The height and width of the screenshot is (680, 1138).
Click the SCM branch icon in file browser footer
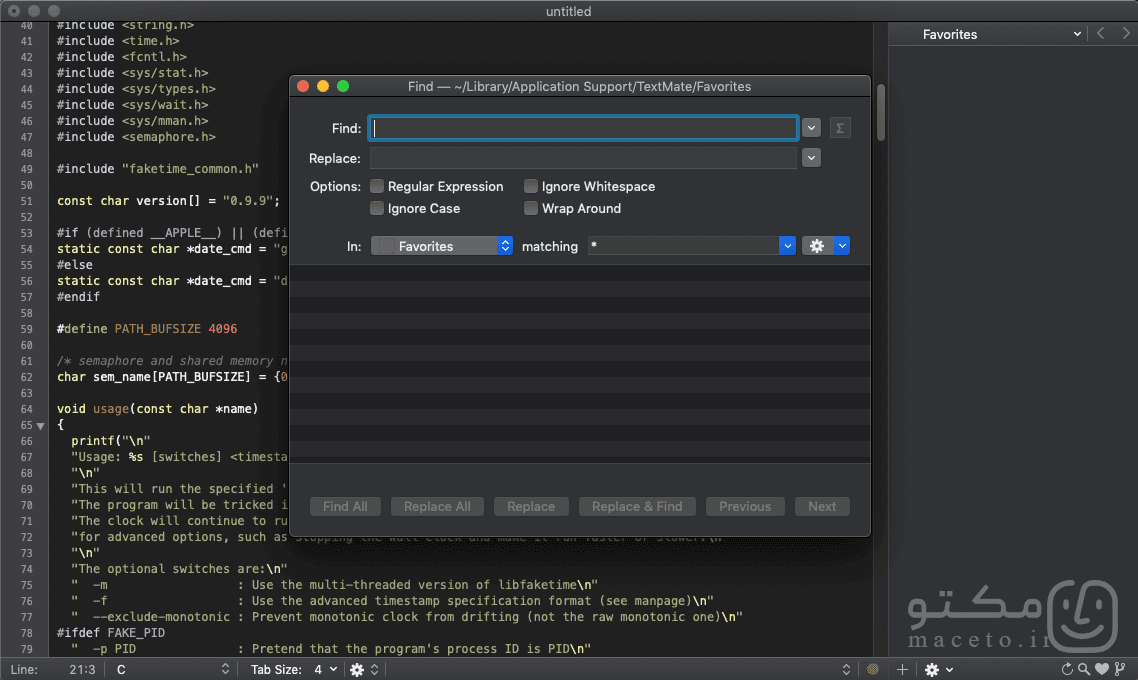tap(1120, 669)
